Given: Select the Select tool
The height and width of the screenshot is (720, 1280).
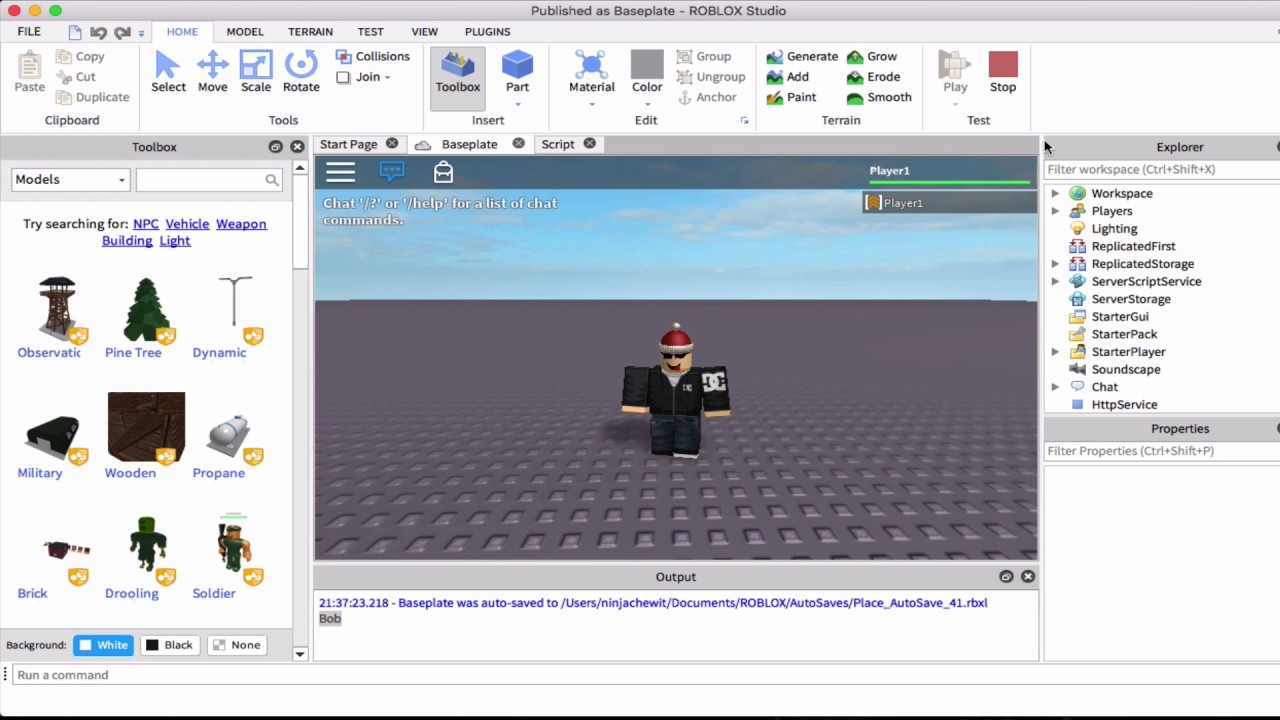Looking at the screenshot, I should tap(168, 72).
